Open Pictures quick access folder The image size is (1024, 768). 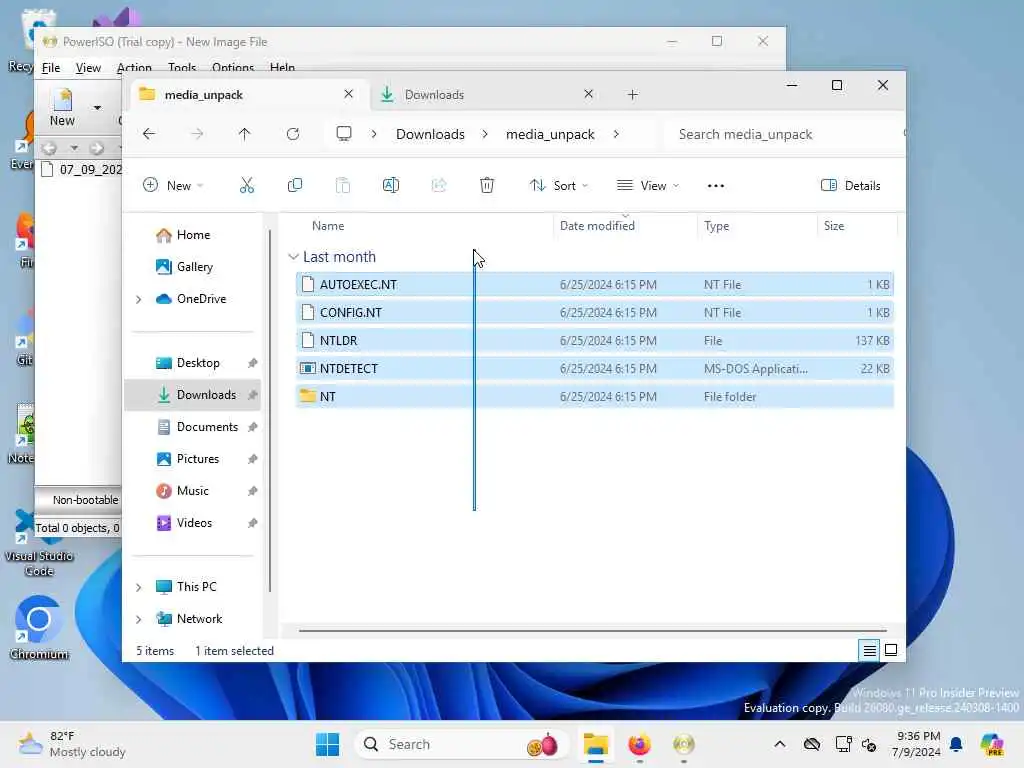coord(197,459)
